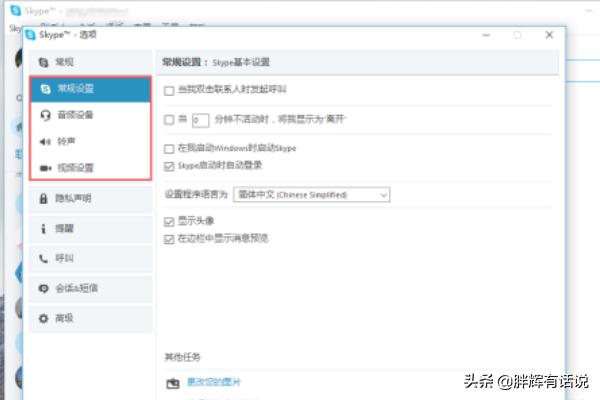Image resolution: width=600 pixels, height=400 pixels.
Task: Select the 常规设置 sidebar item
Action: click(91, 89)
